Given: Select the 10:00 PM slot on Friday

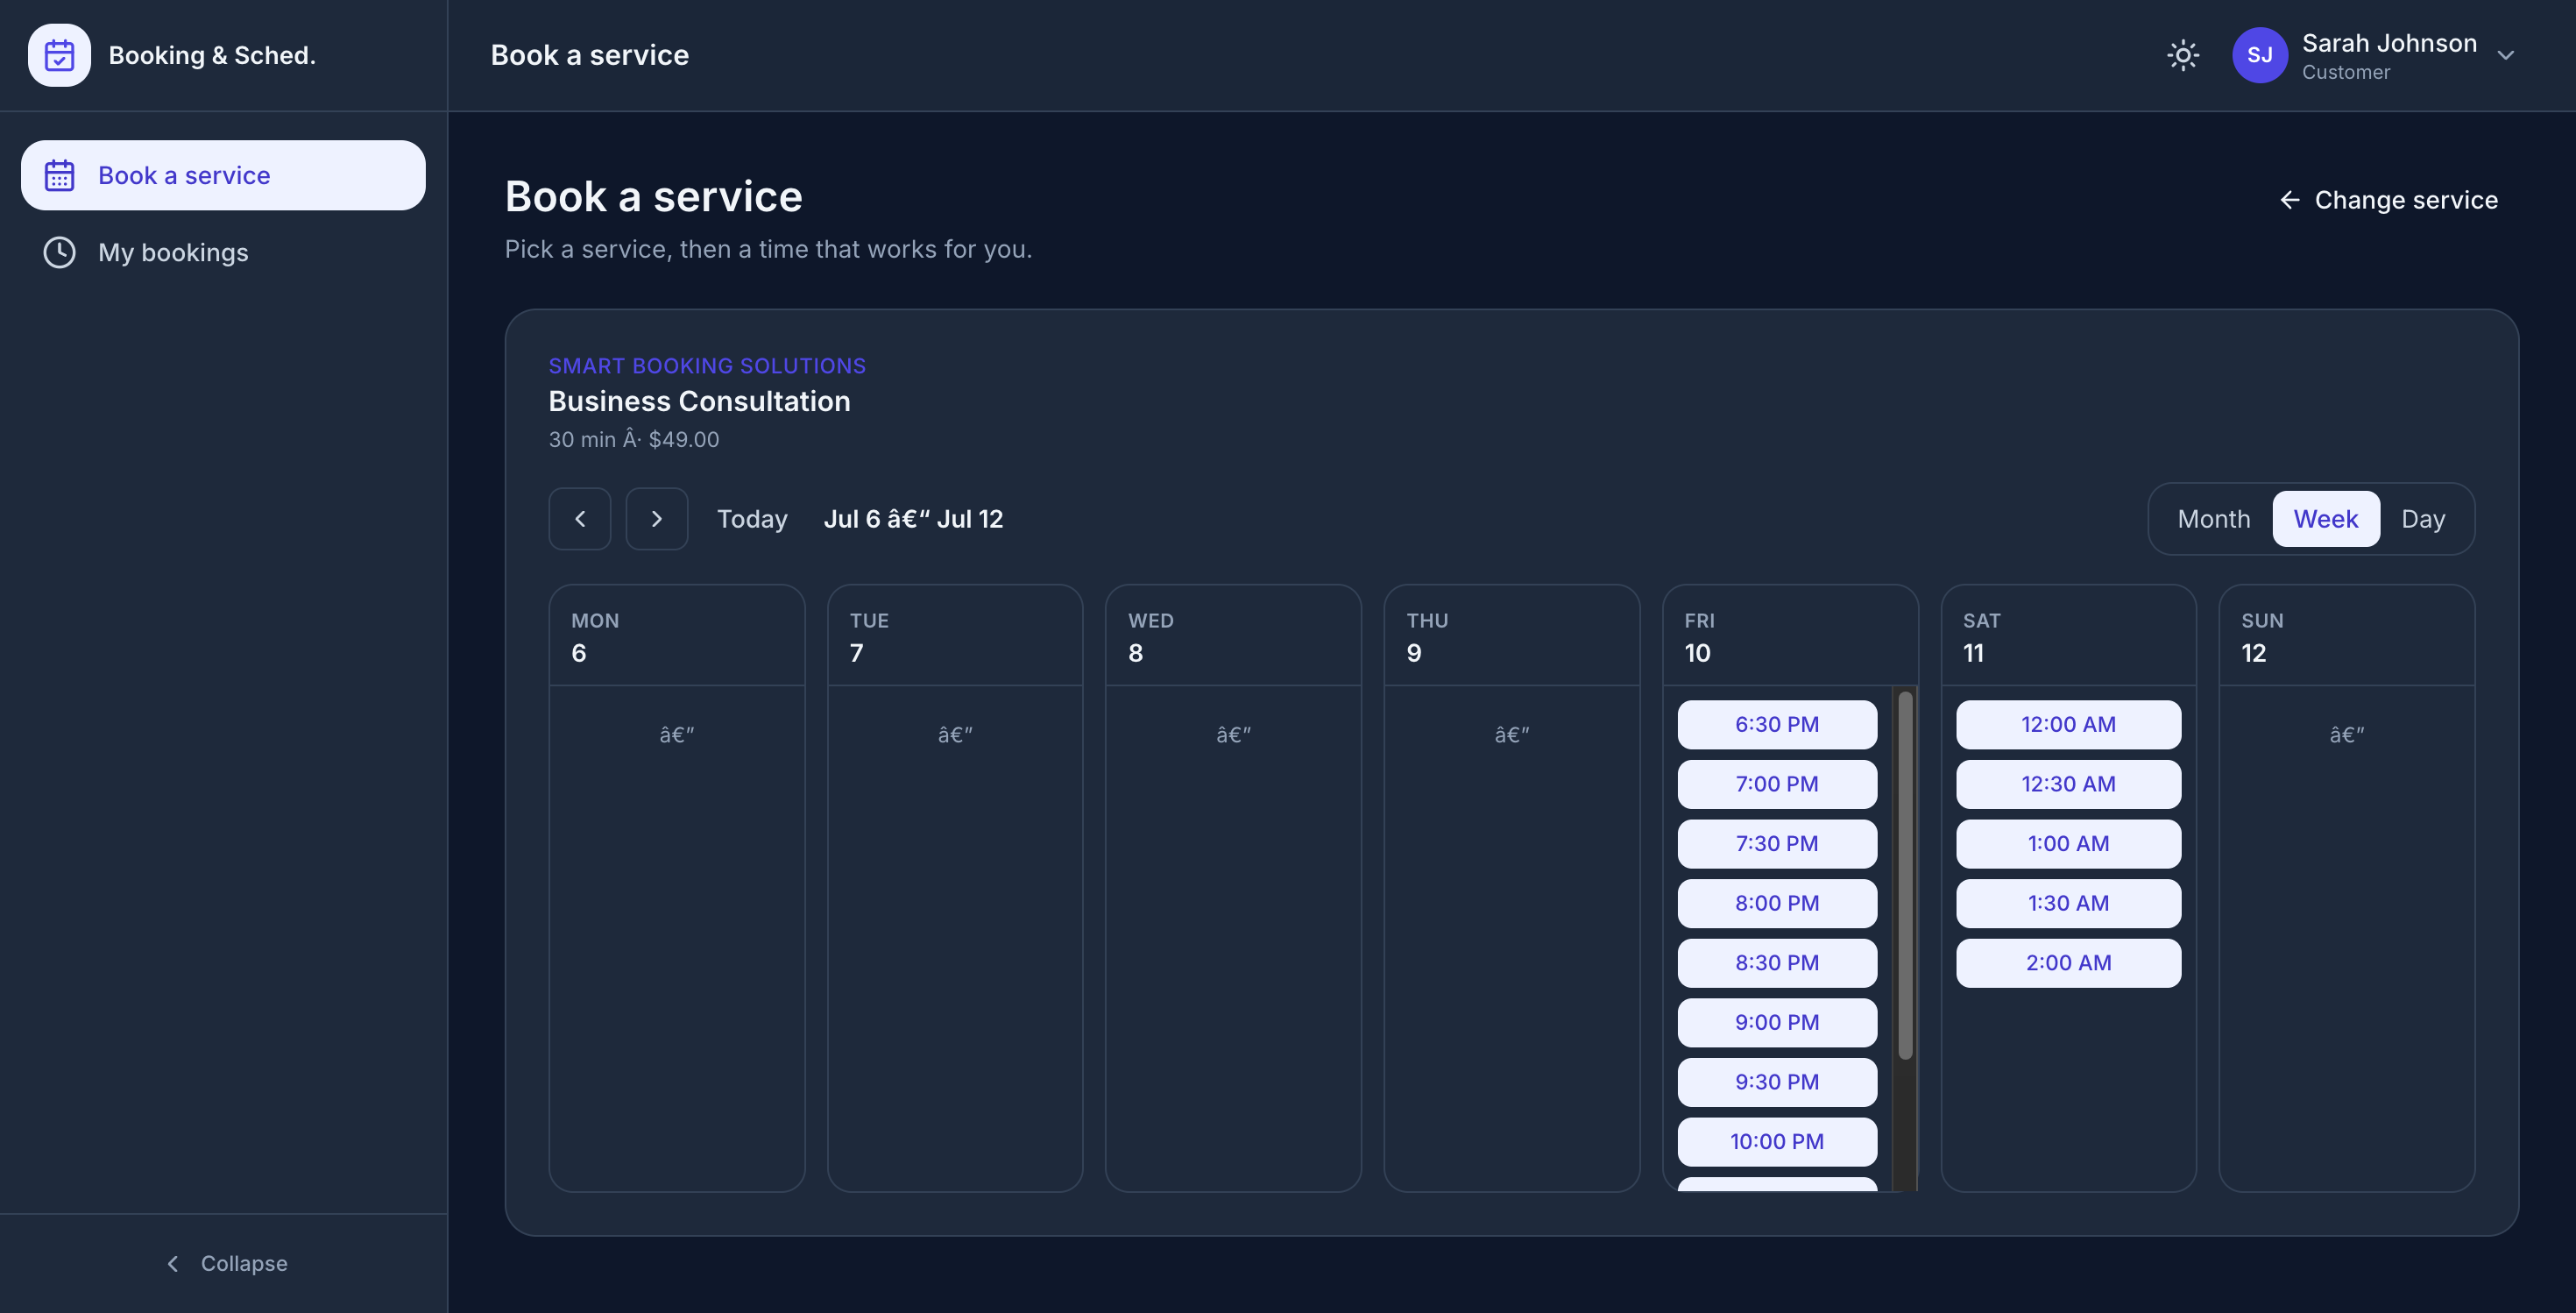Looking at the screenshot, I should tap(1777, 1142).
